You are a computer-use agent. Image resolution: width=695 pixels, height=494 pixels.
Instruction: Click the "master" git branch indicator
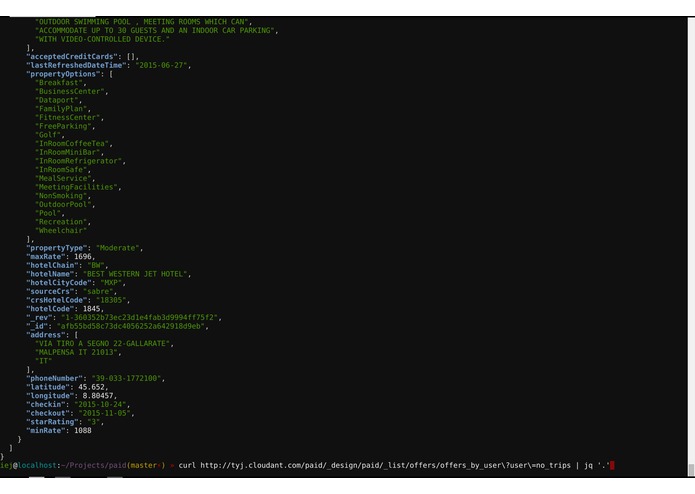pos(143,465)
